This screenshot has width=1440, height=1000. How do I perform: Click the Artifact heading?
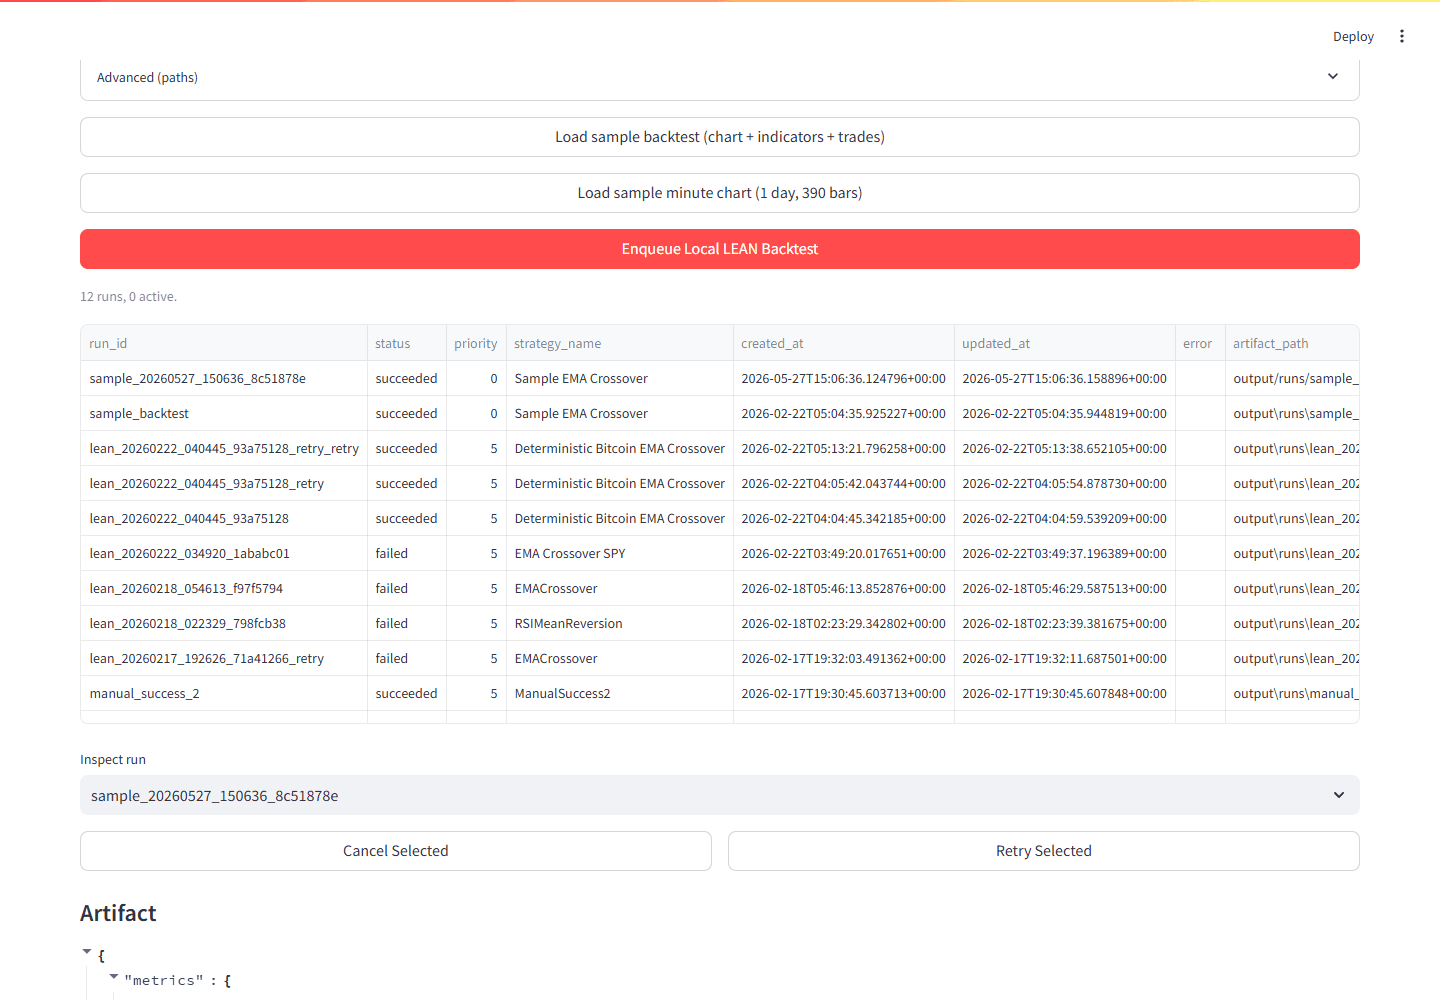[118, 913]
